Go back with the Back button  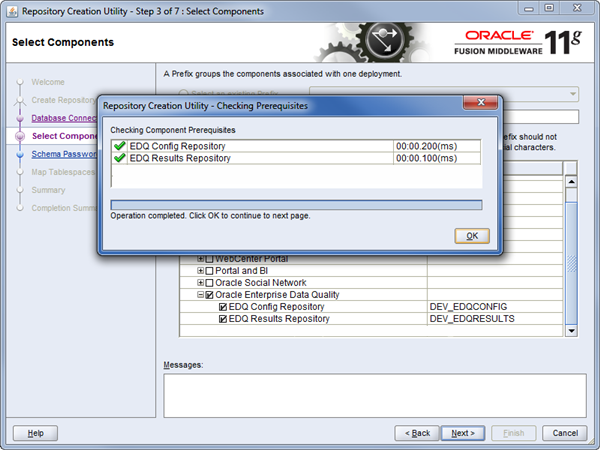[417, 433]
